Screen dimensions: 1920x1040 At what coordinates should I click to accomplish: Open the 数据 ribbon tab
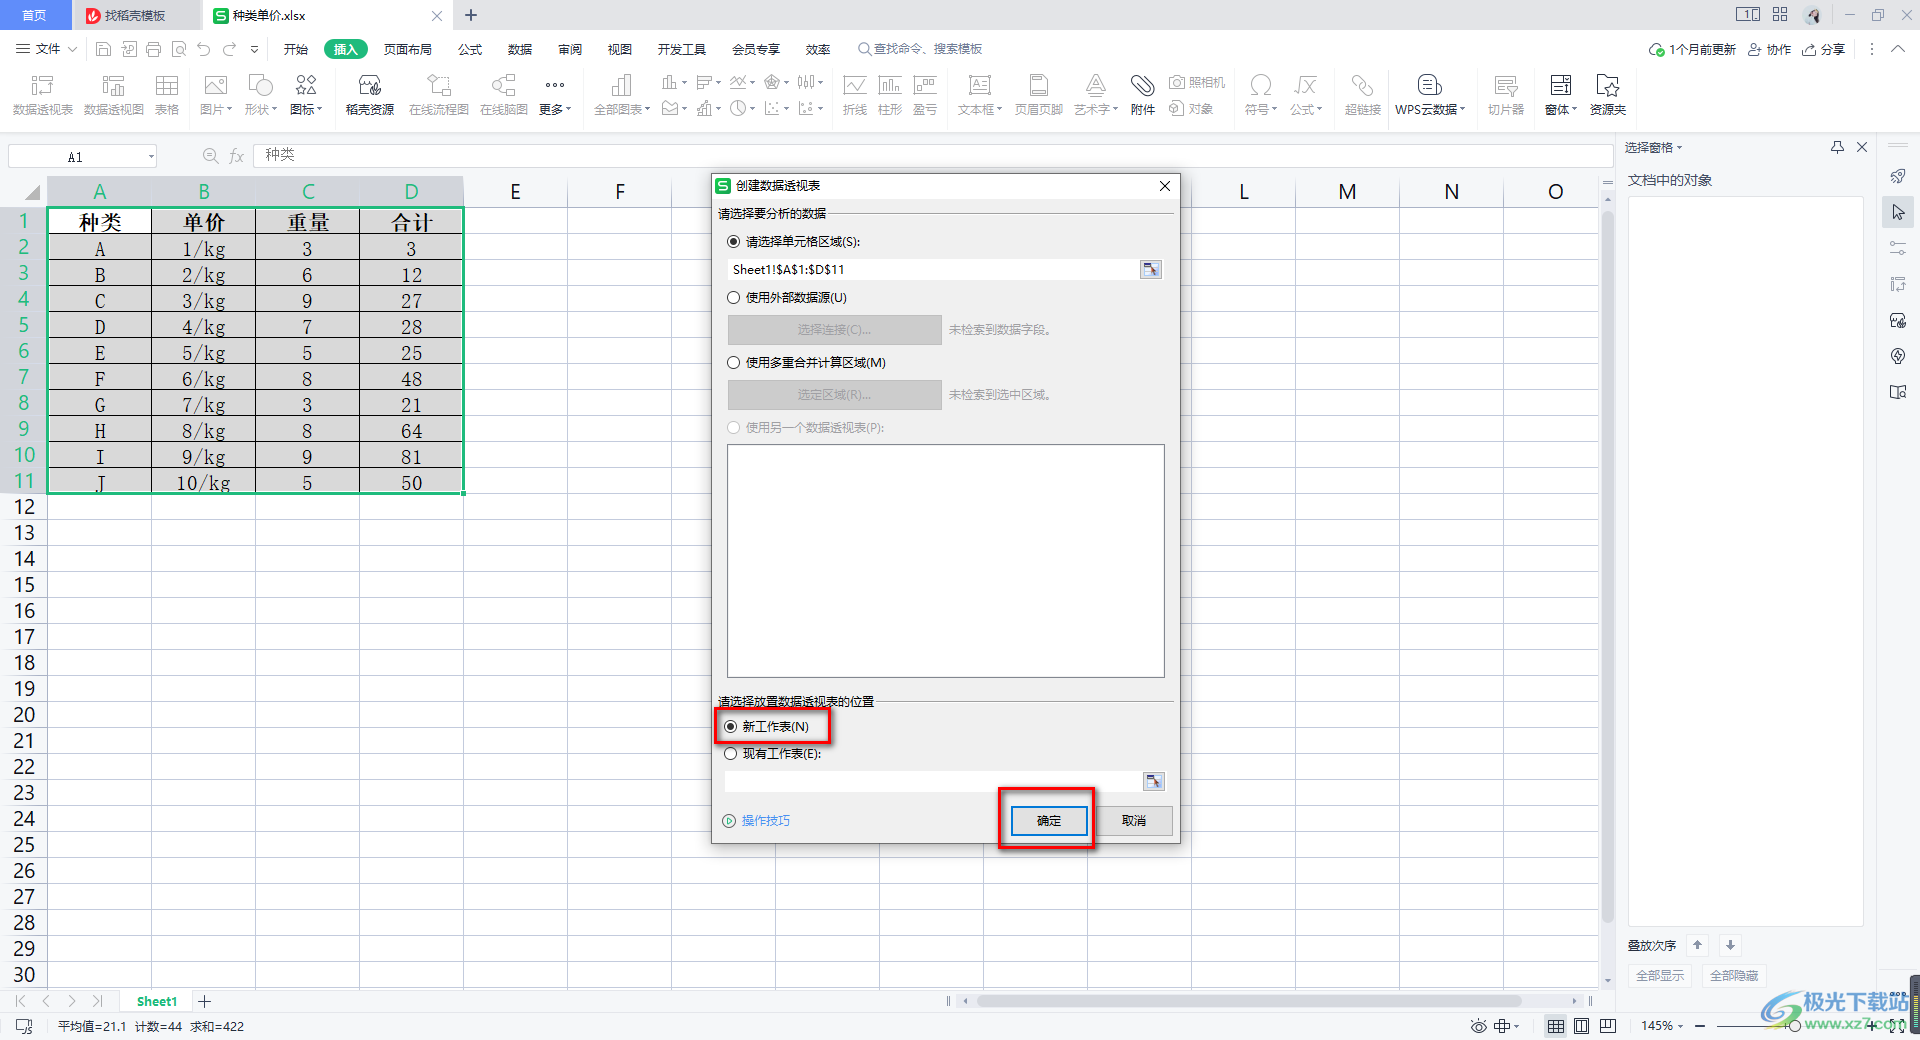point(520,49)
